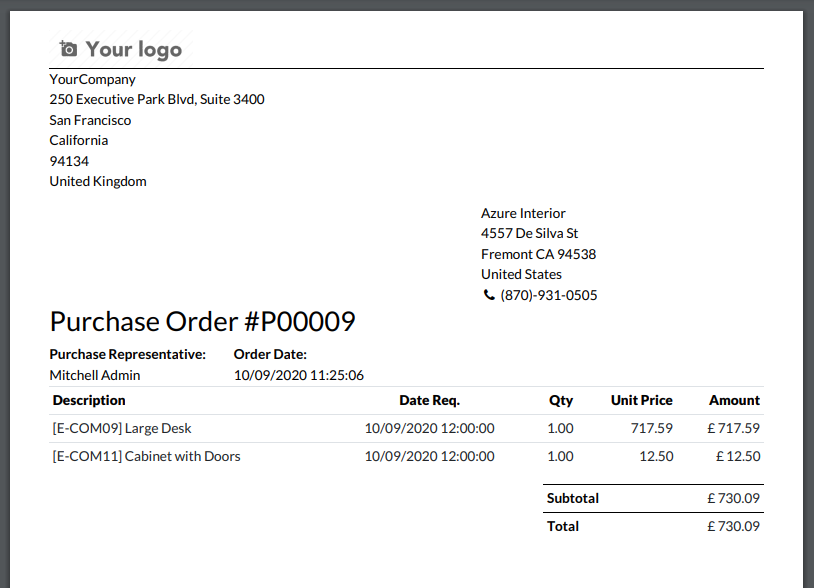
Task: Click the Date Req. column header
Action: [429, 400]
